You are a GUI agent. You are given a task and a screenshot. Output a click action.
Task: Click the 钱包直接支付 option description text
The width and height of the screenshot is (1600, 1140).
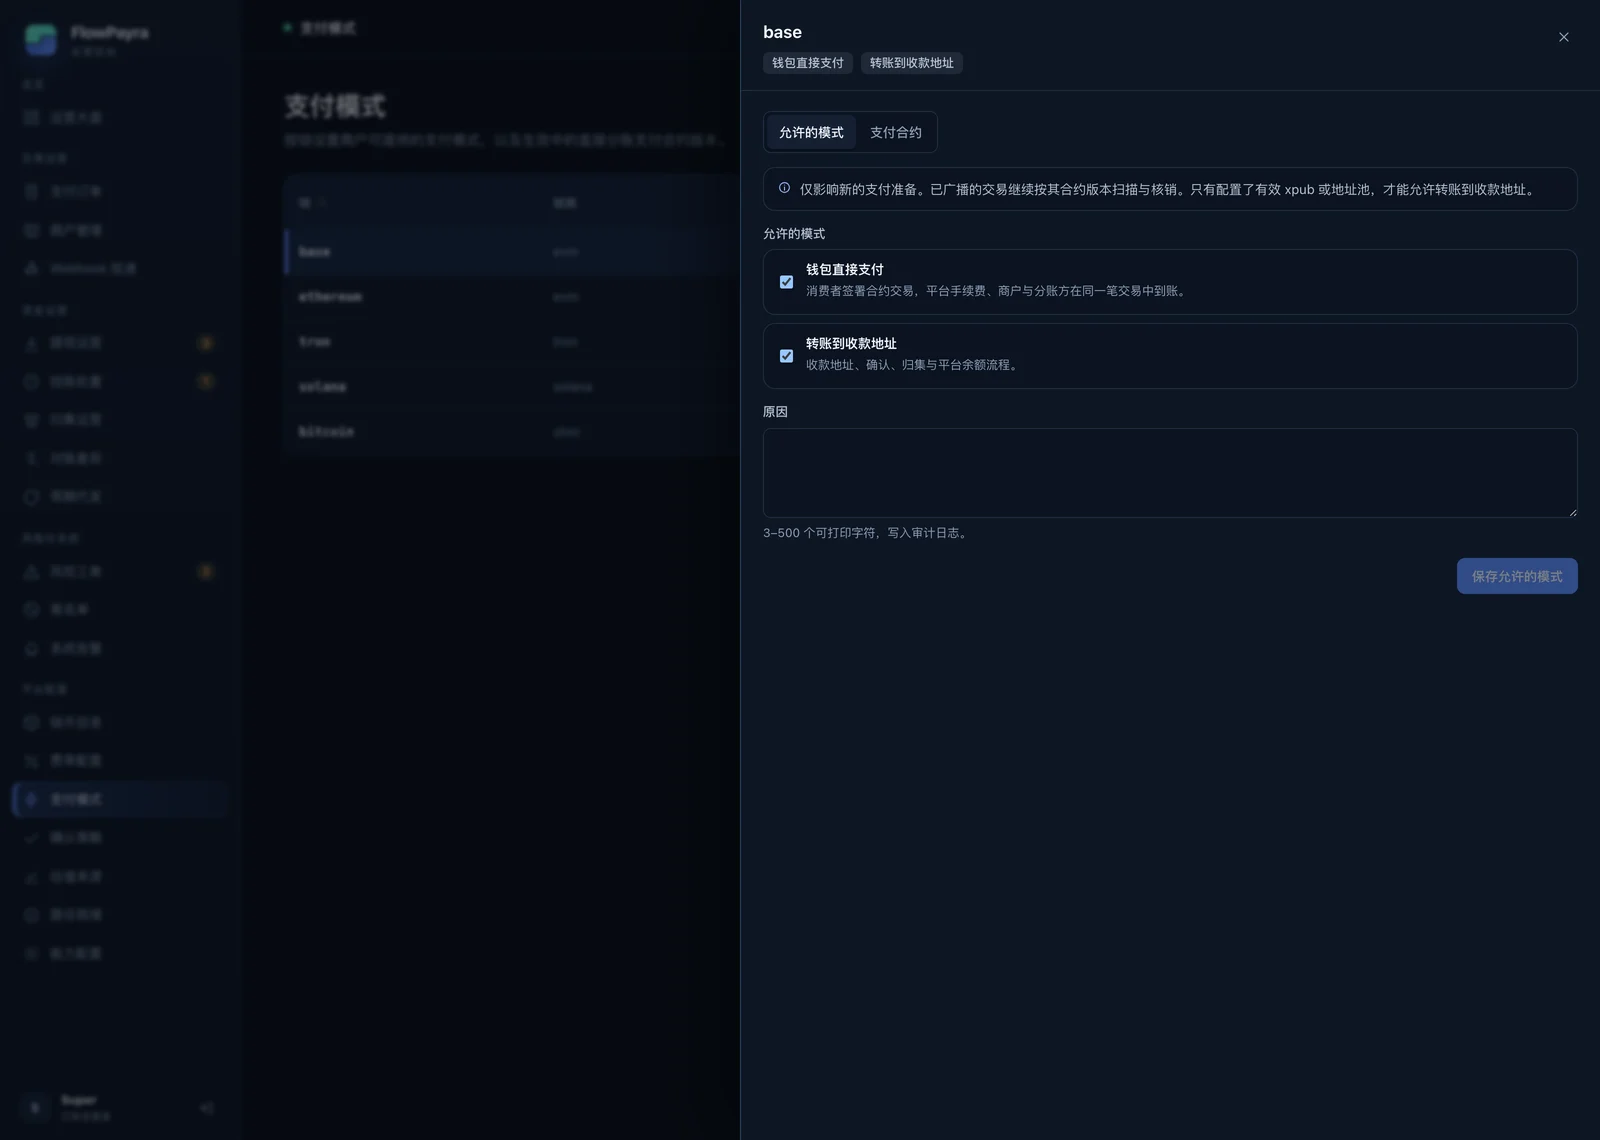[997, 291]
